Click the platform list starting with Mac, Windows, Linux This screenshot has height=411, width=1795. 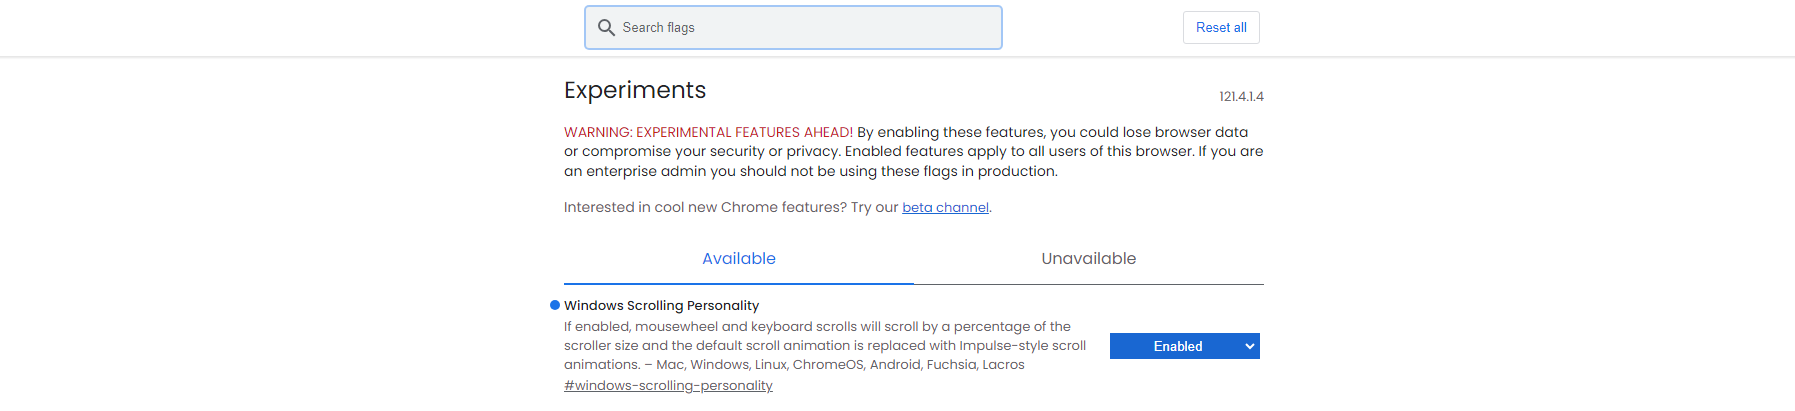click(x=840, y=365)
